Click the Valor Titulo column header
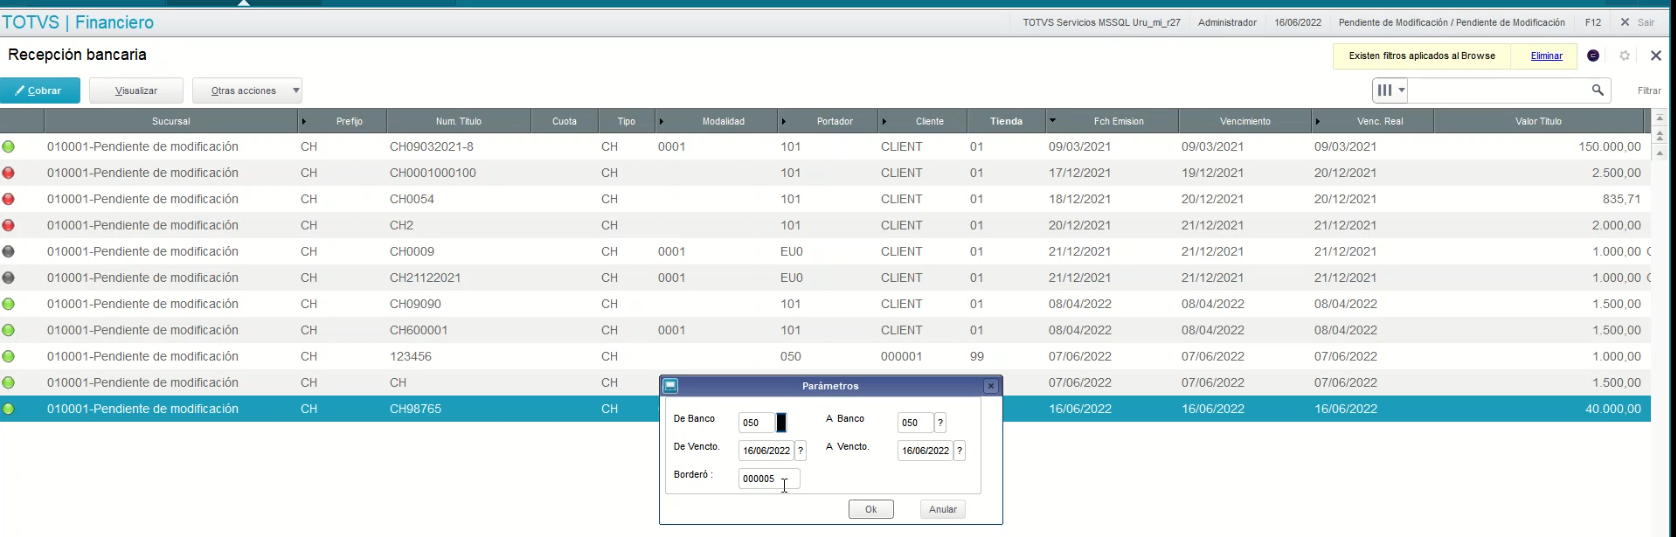Image resolution: width=1676 pixels, height=537 pixels. tap(1538, 121)
